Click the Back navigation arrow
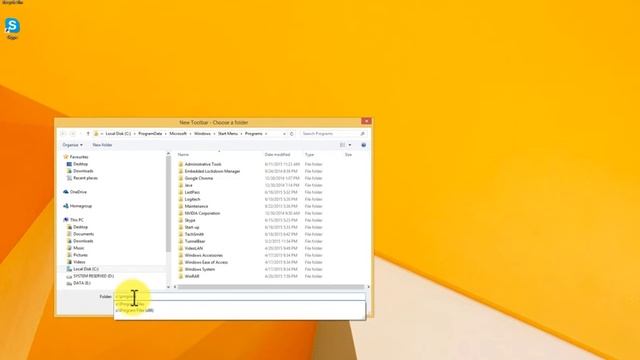The image size is (640, 360). click(x=63, y=133)
